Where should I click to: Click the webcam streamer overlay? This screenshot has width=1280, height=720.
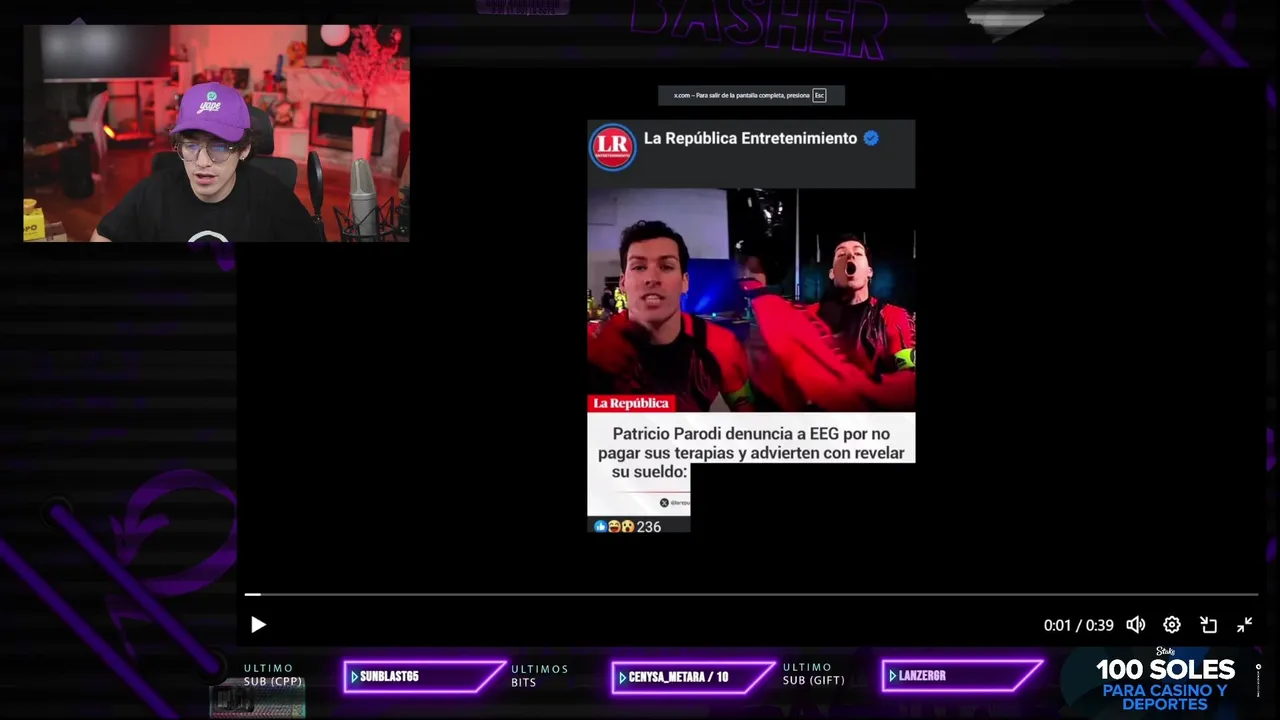[216, 133]
